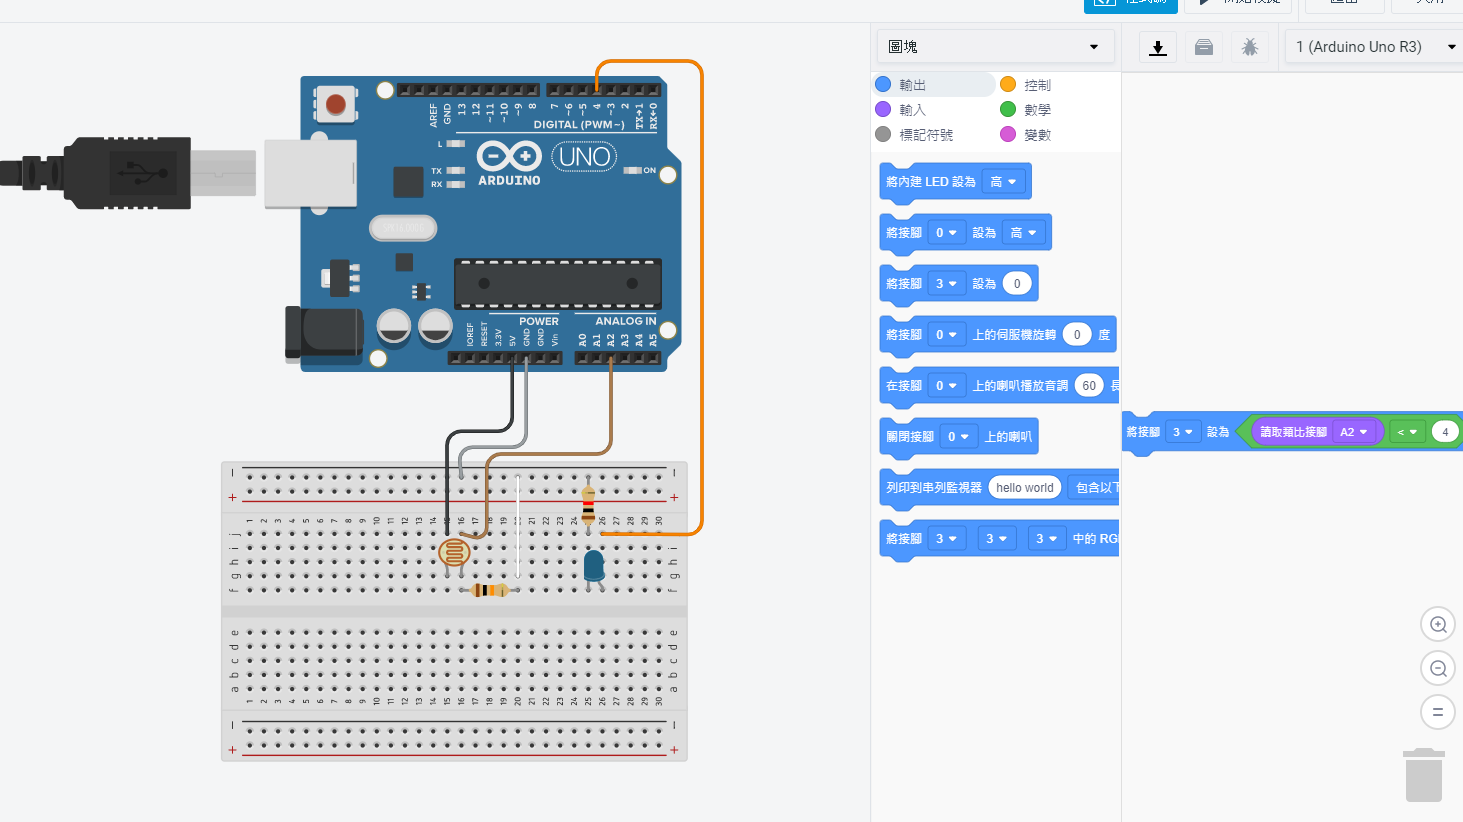Switch to the 輸入 blocks category
The width and height of the screenshot is (1463, 822).
pos(912,110)
